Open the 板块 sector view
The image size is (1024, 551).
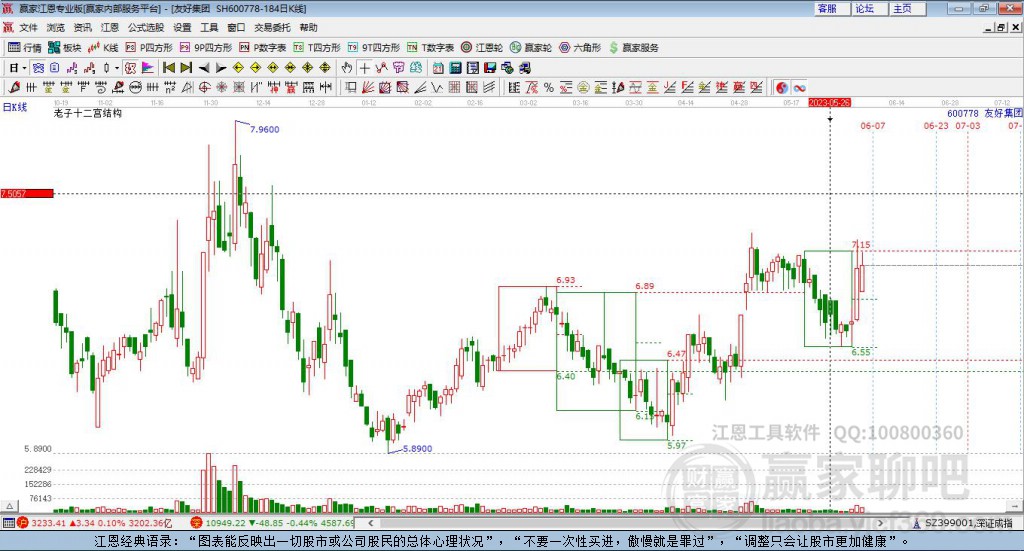(x=65, y=48)
